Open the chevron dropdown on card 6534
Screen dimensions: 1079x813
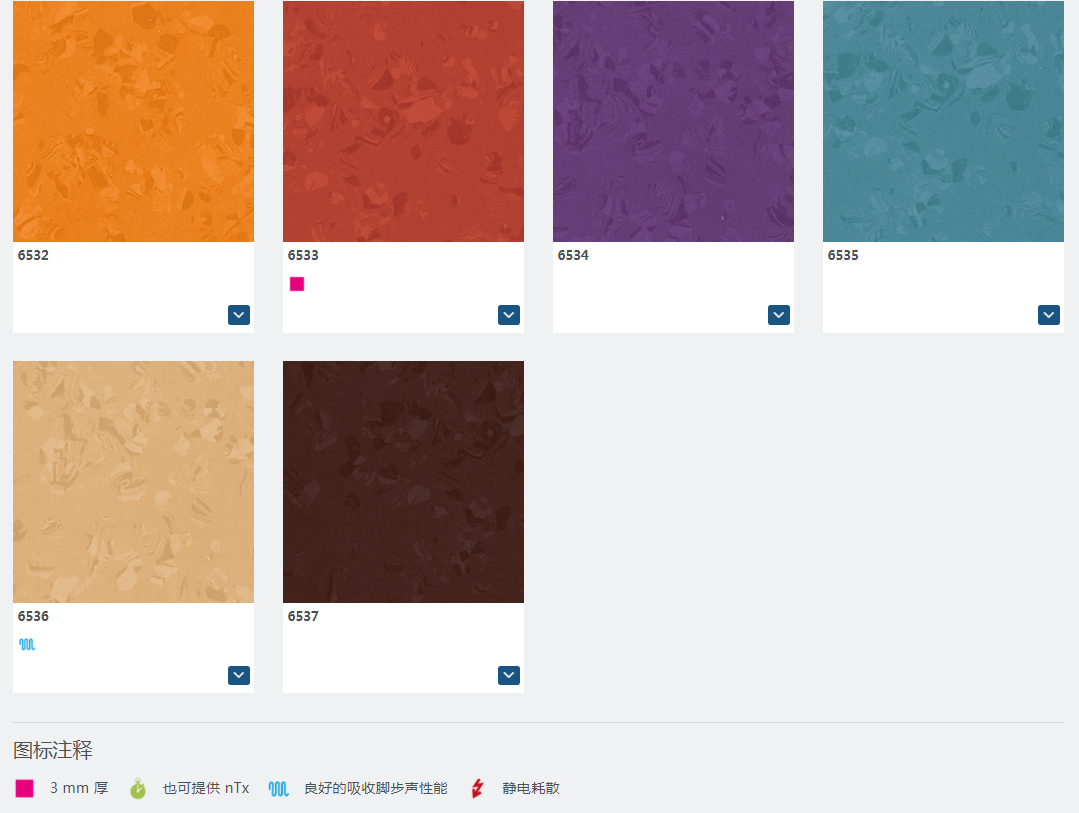(778, 315)
